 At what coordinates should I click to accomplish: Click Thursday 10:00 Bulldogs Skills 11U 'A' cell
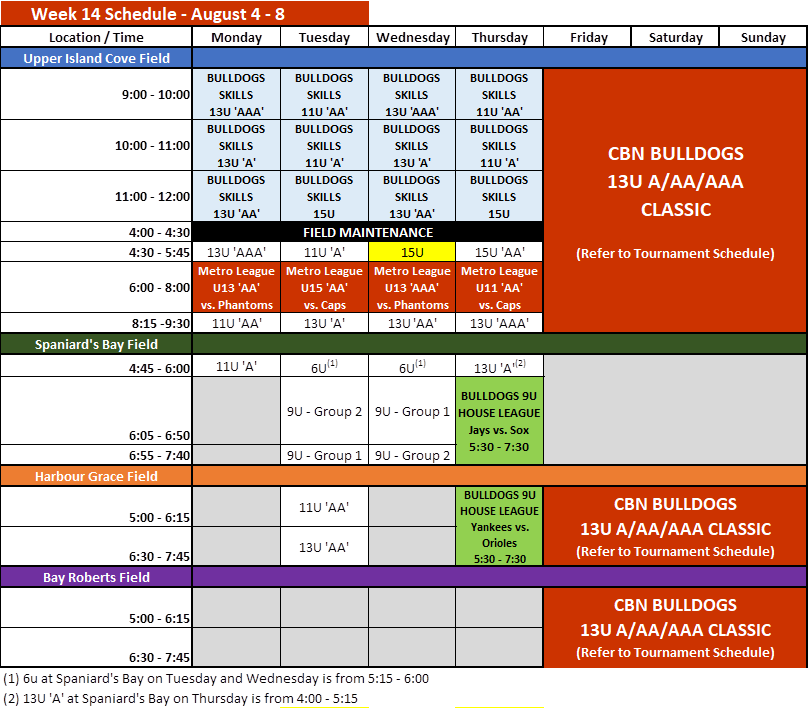499,146
